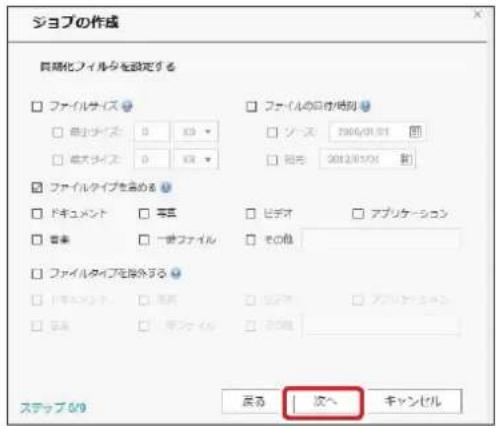Check 写真 under include file types
The image size is (496, 426).
(144, 214)
